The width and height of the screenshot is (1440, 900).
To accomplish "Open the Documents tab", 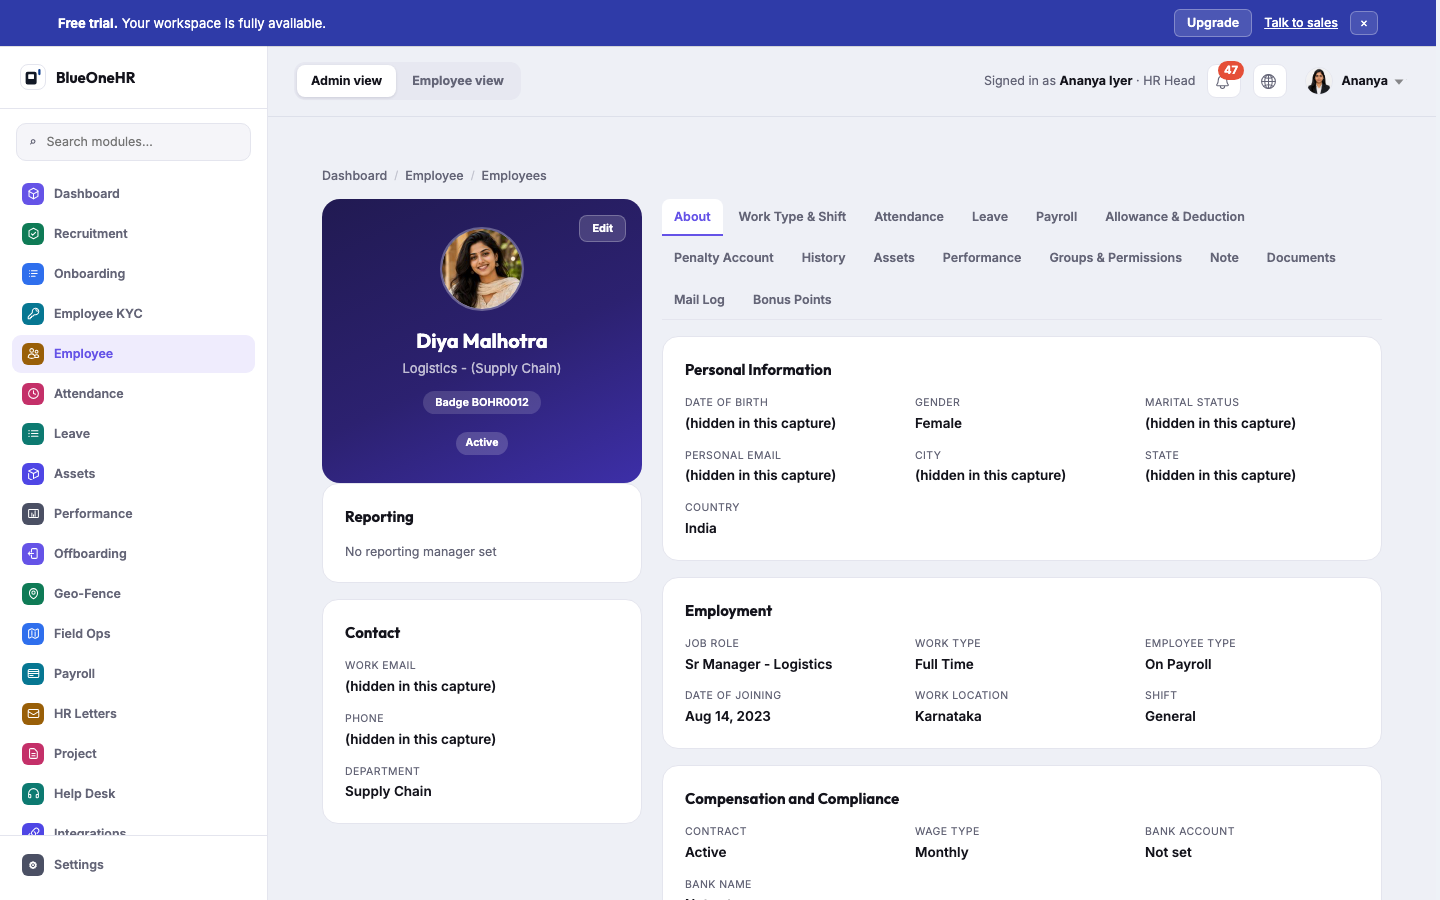I will pos(1301,258).
